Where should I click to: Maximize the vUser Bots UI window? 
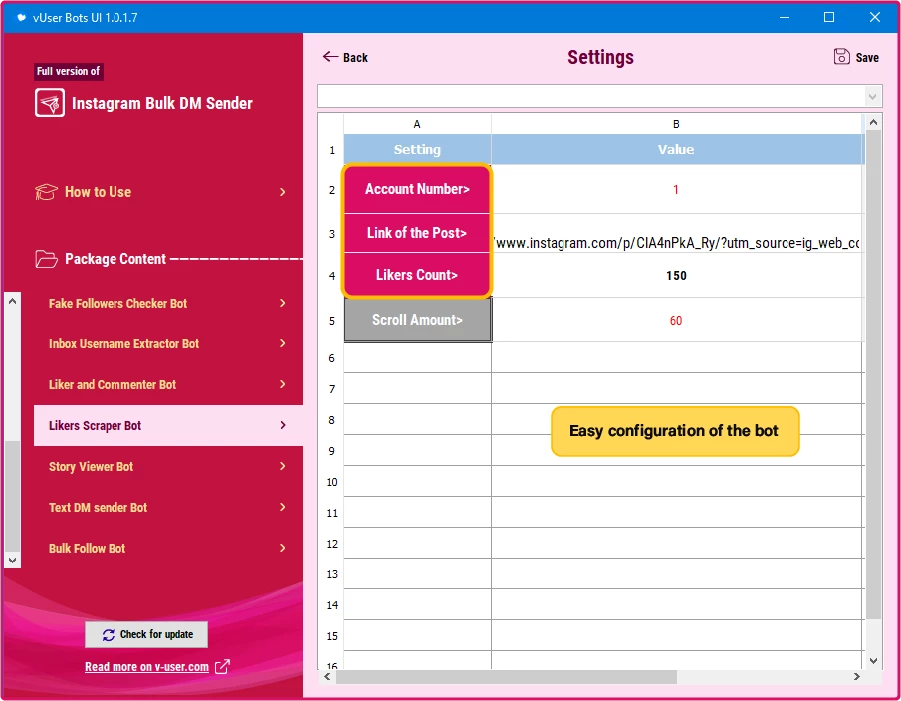[829, 17]
